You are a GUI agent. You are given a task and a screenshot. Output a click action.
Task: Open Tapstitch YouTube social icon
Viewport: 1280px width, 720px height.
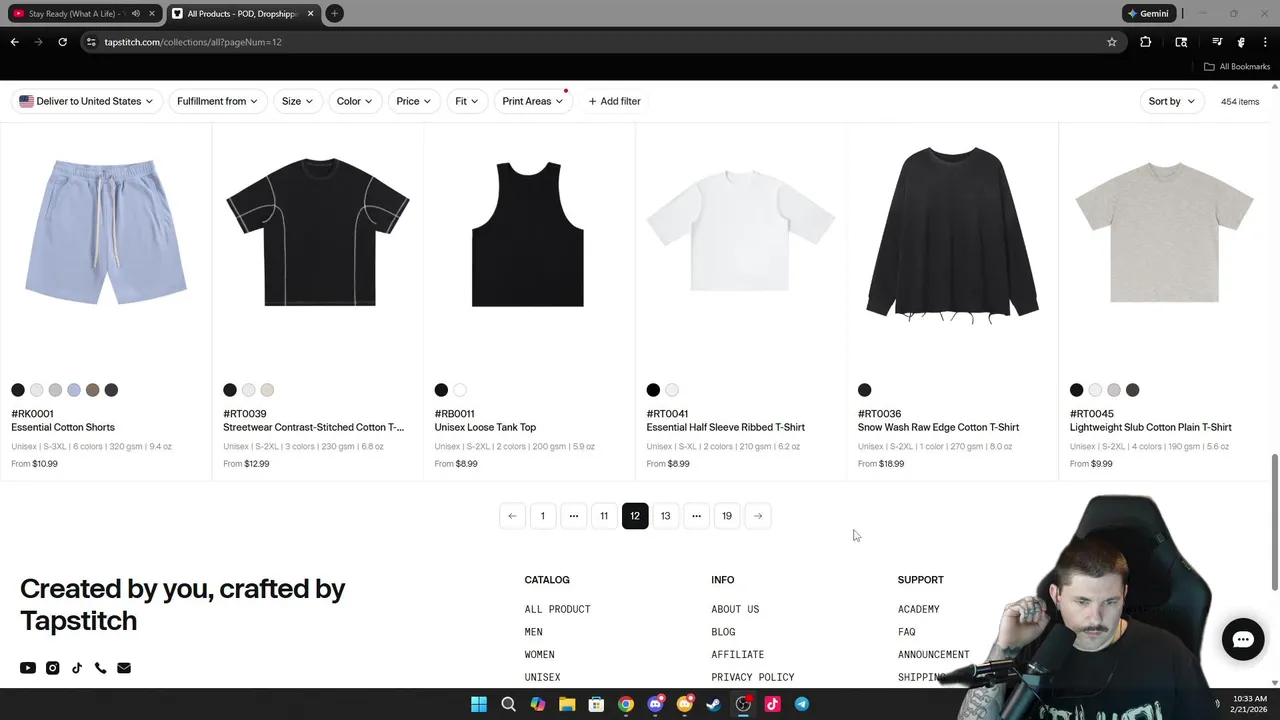coord(28,668)
